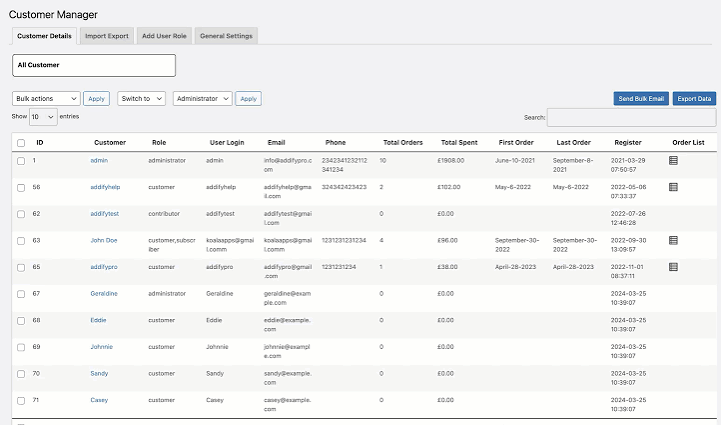
Task: Open the admin customer link
Action: coord(99,161)
